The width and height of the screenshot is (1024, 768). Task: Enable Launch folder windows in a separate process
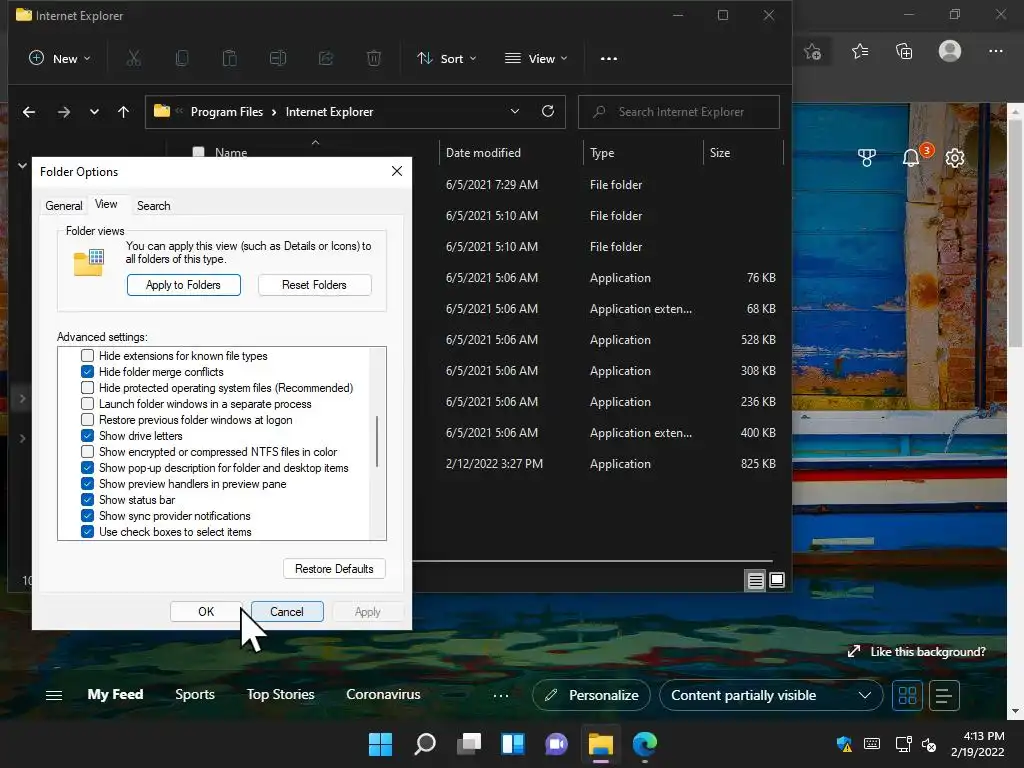pyautogui.click(x=88, y=404)
